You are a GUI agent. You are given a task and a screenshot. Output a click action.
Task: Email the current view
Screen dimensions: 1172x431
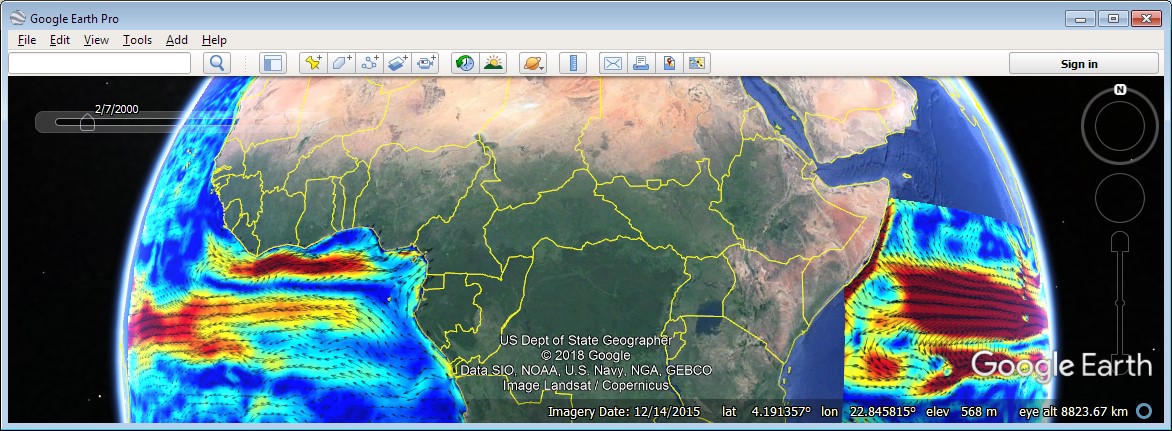(612, 63)
